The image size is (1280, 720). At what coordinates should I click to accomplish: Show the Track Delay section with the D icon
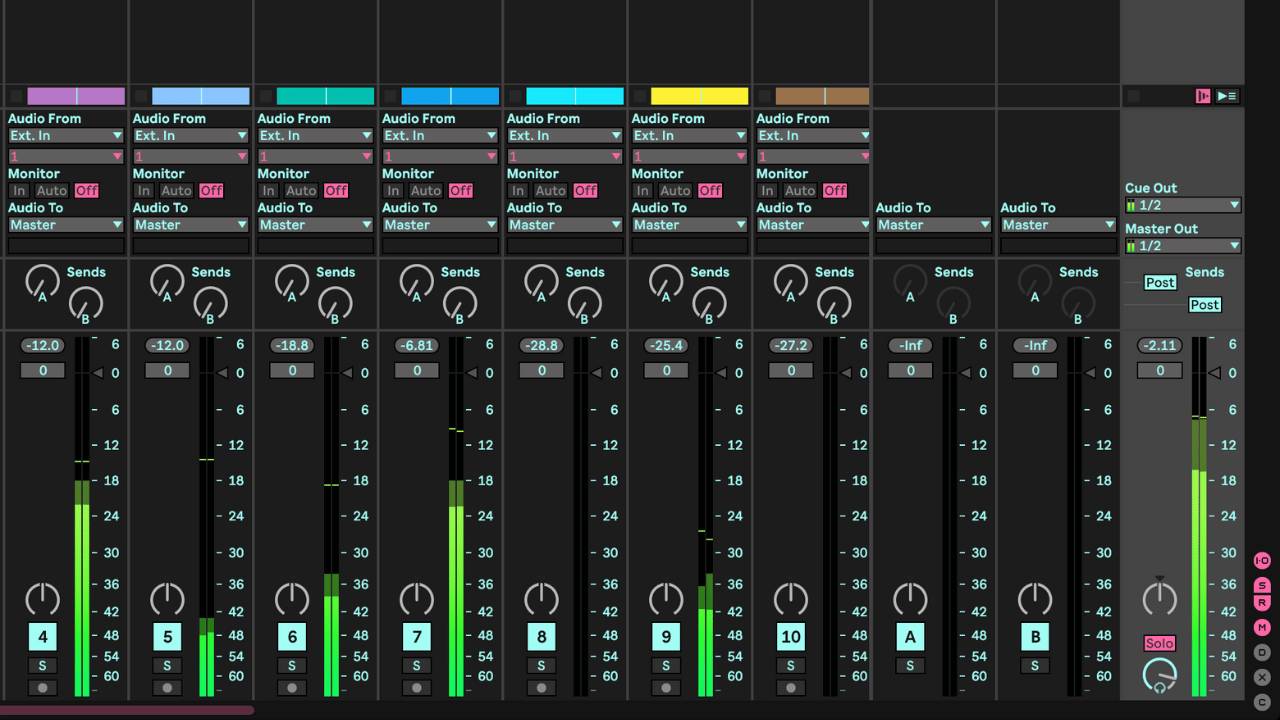pyautogui.click(x=1261, y=650)
